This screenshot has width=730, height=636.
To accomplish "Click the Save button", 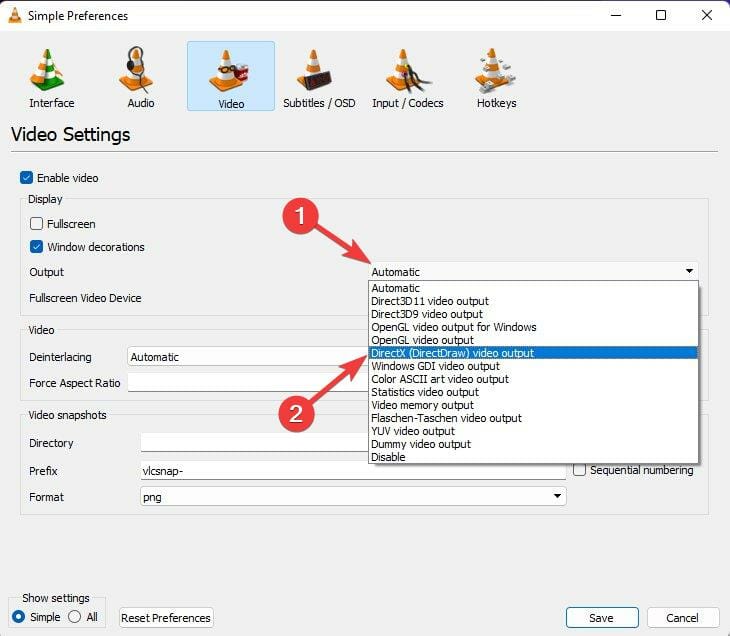I will (602, 618).
